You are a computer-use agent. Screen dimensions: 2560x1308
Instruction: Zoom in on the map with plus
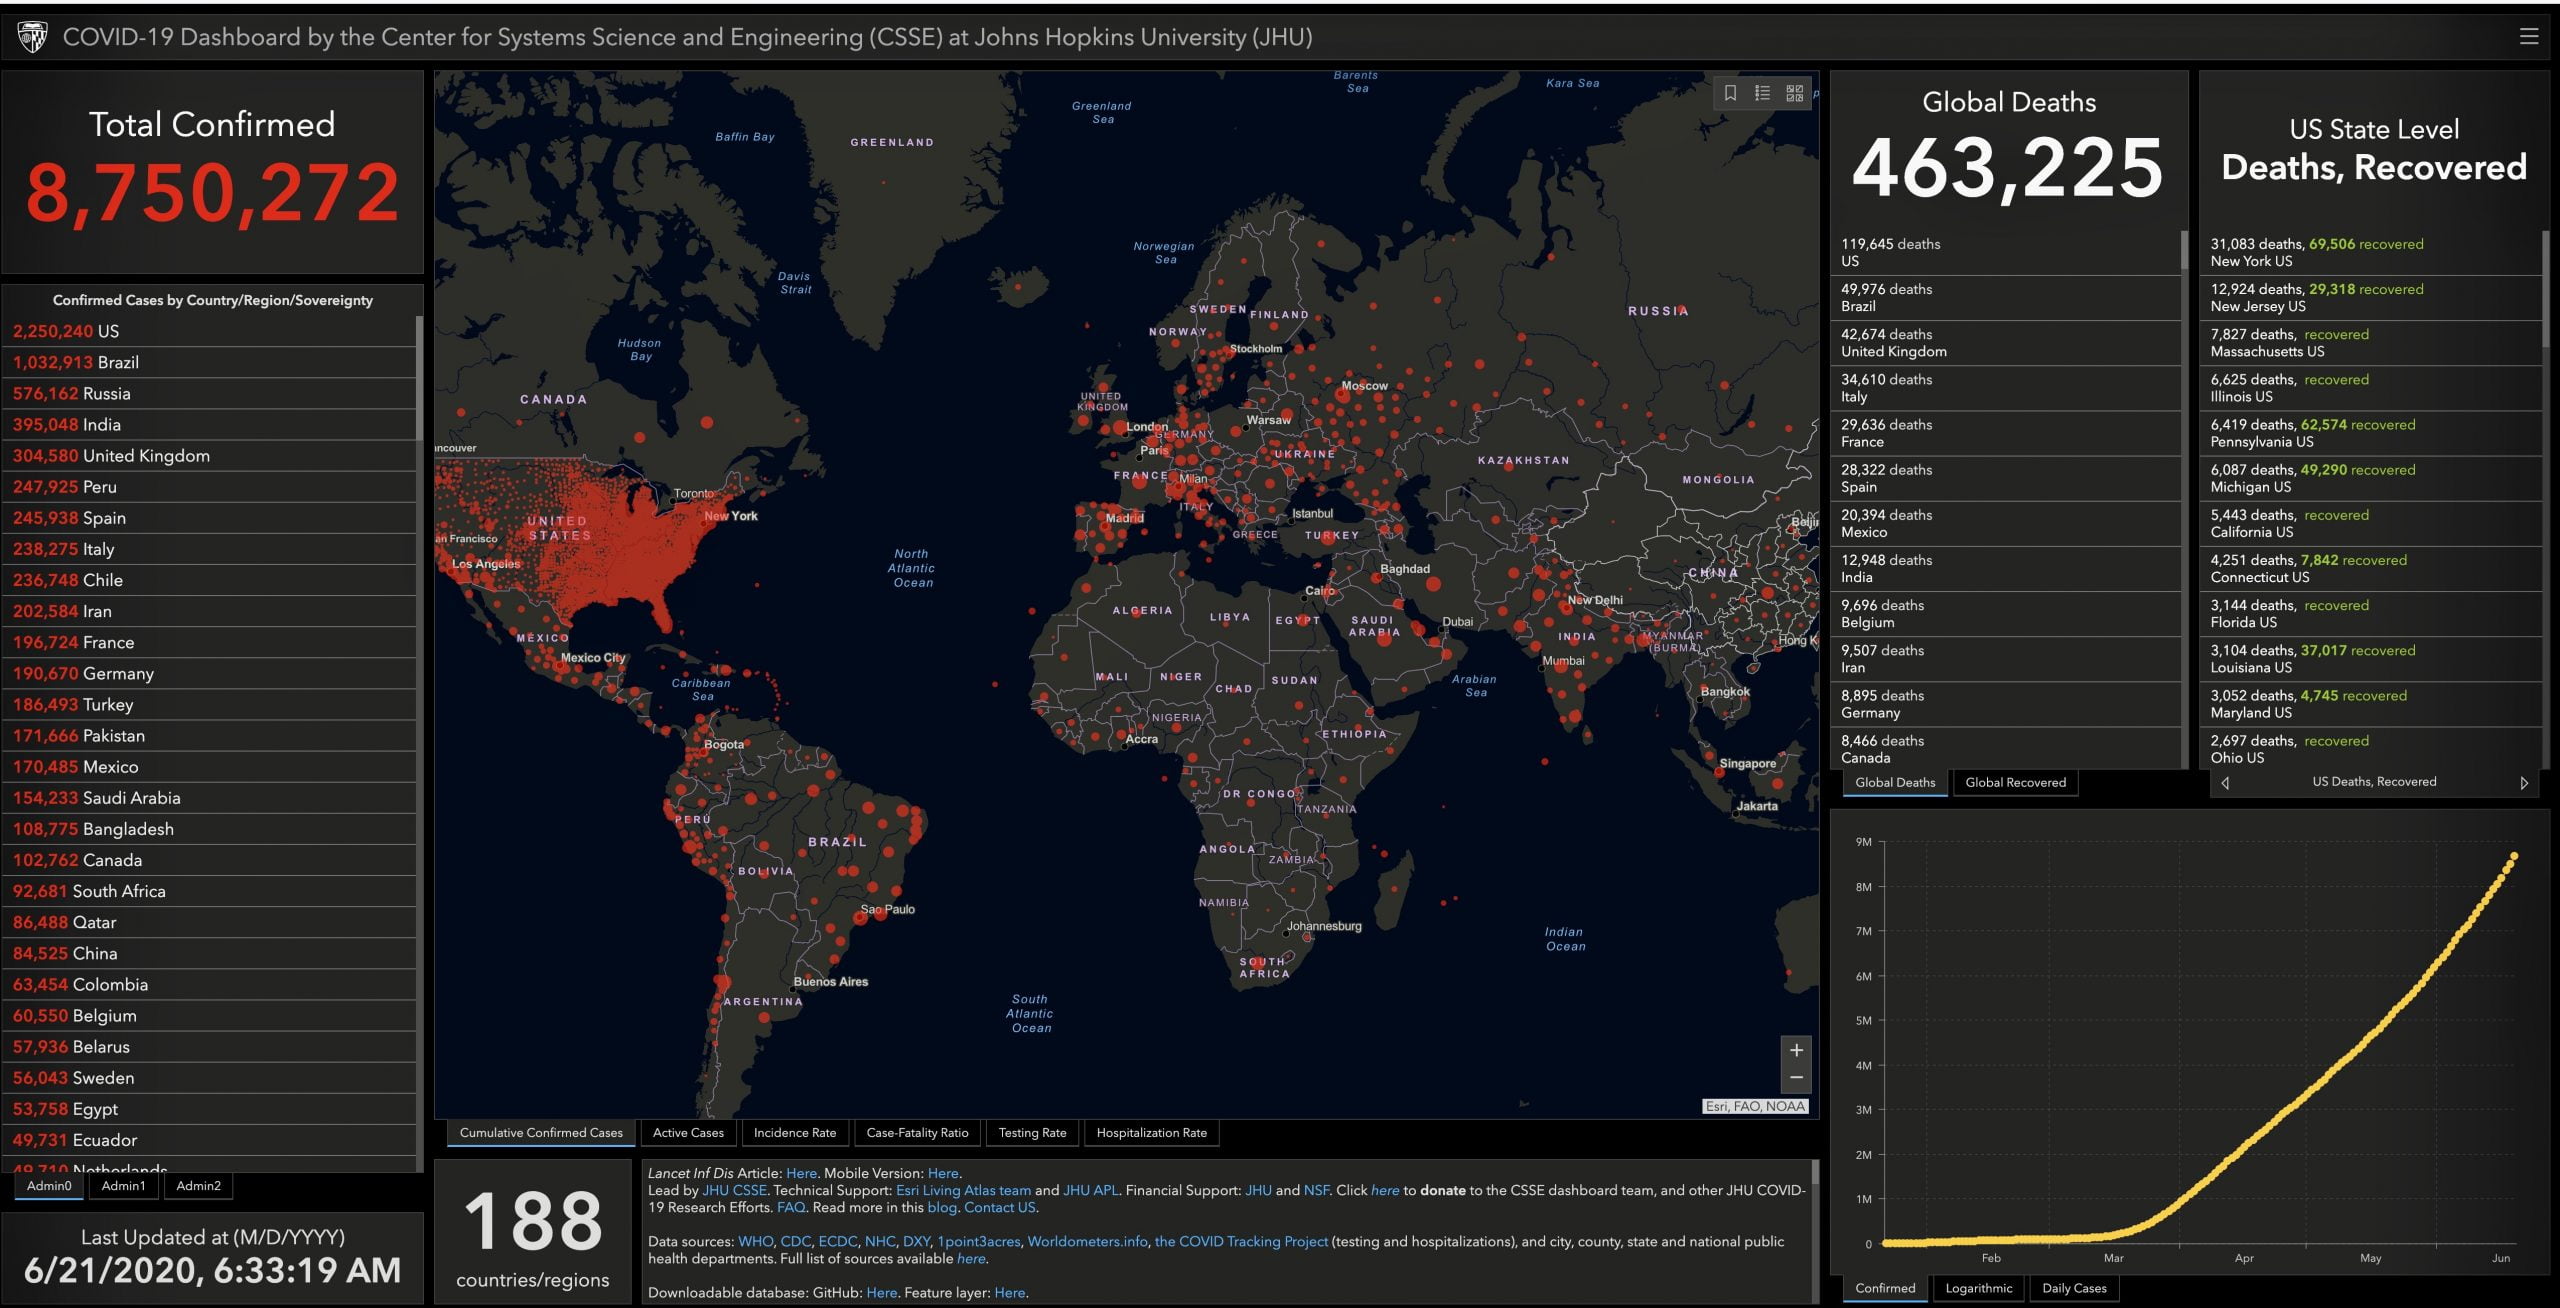click(1796, 1050)
